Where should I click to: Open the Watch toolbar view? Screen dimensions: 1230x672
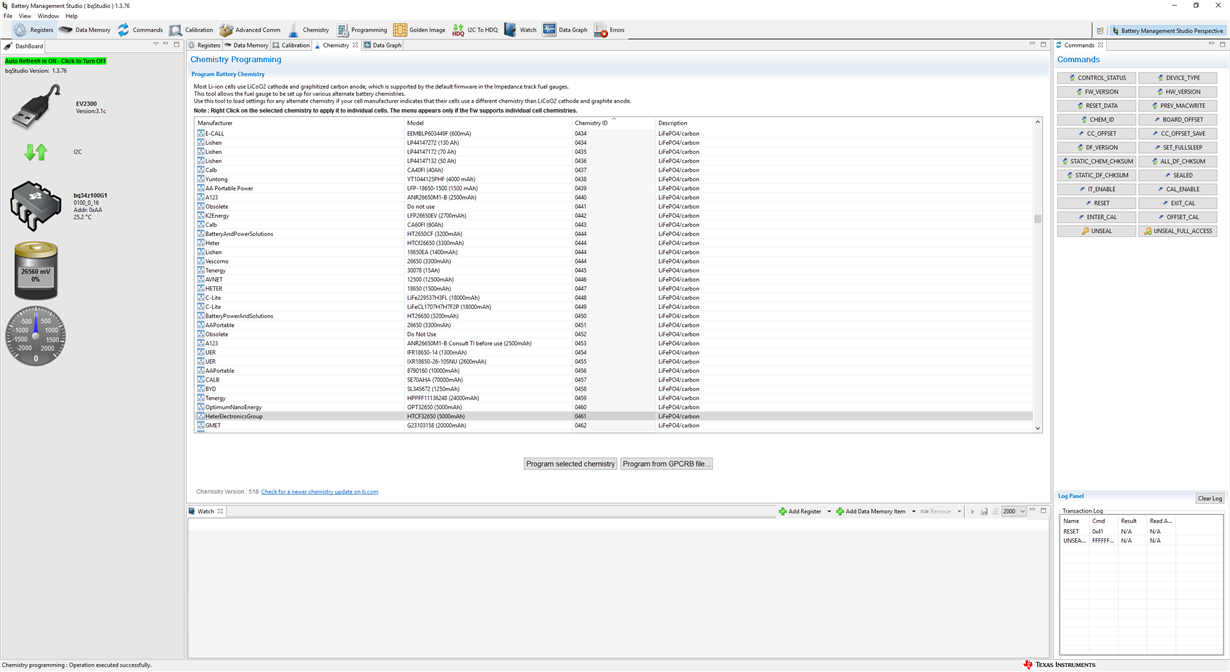(520, 30)
